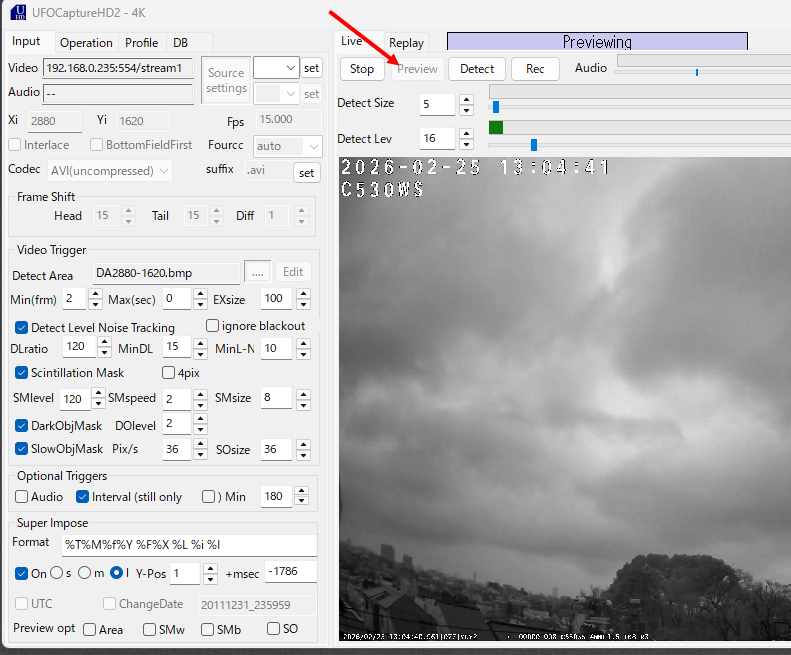
Task: Disable the Scintillation Mask checkbox
Action: 22,373
